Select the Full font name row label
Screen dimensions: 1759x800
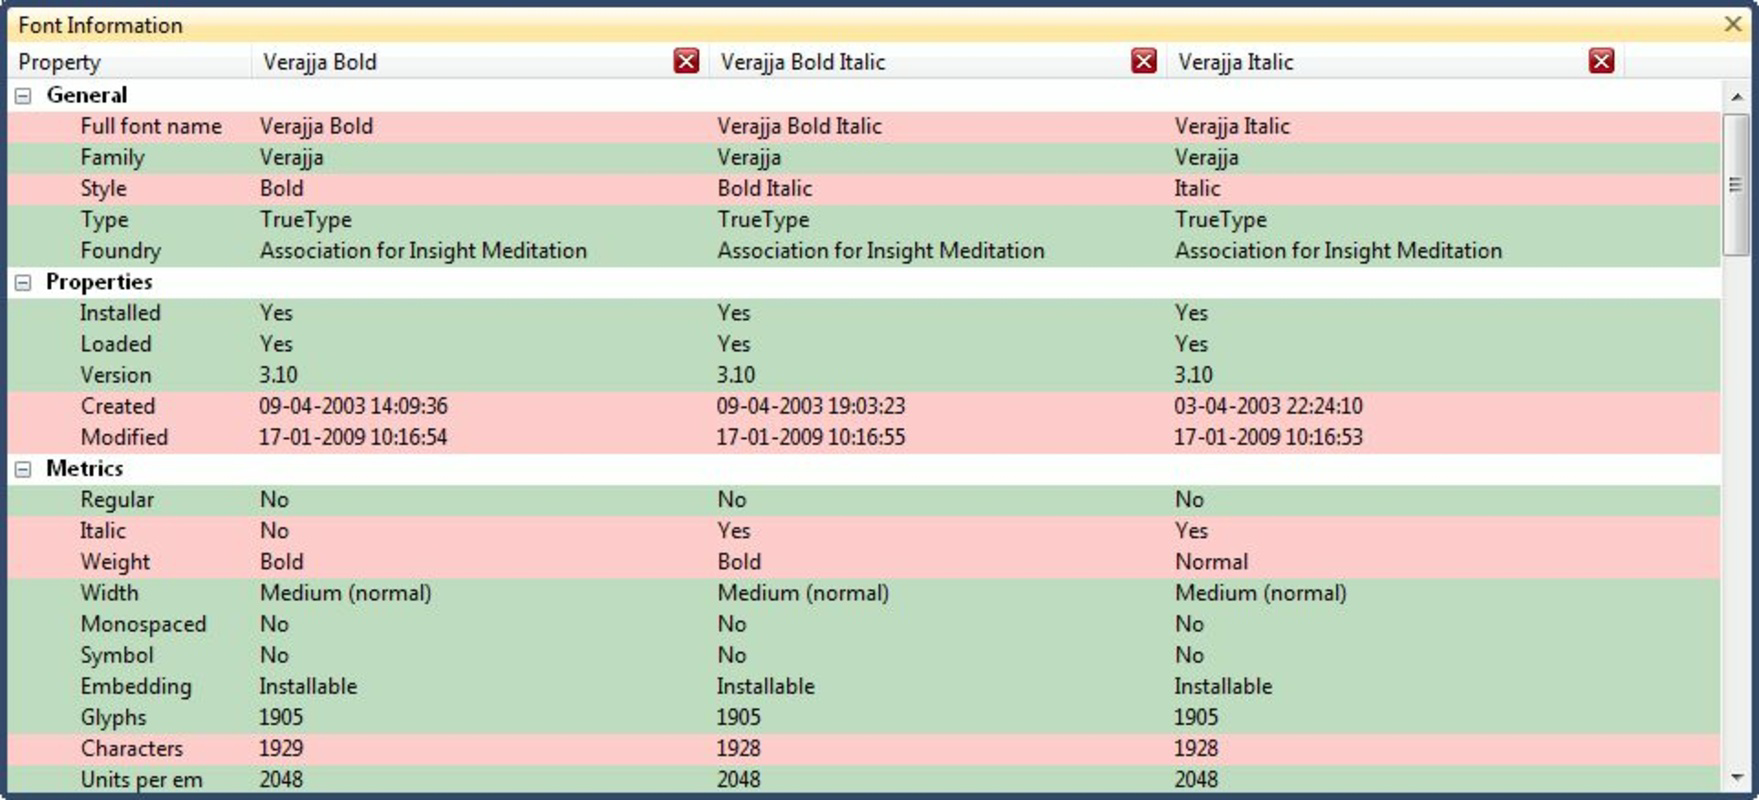151,126
